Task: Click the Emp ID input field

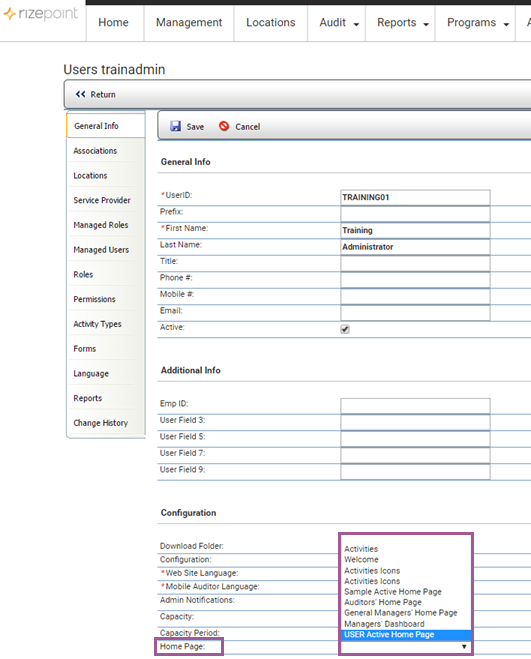Action: (x=415, y=406)
